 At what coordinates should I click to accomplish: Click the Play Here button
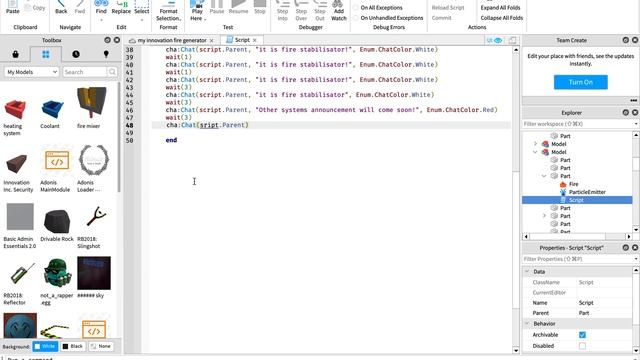(x=196, y=9)
